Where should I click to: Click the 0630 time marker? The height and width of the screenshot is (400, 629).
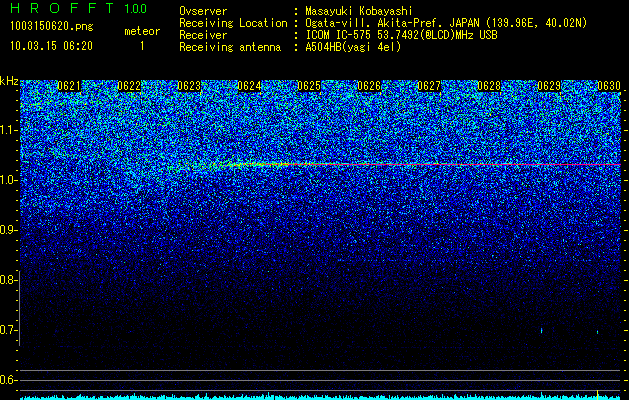click(x=609, y=86)
